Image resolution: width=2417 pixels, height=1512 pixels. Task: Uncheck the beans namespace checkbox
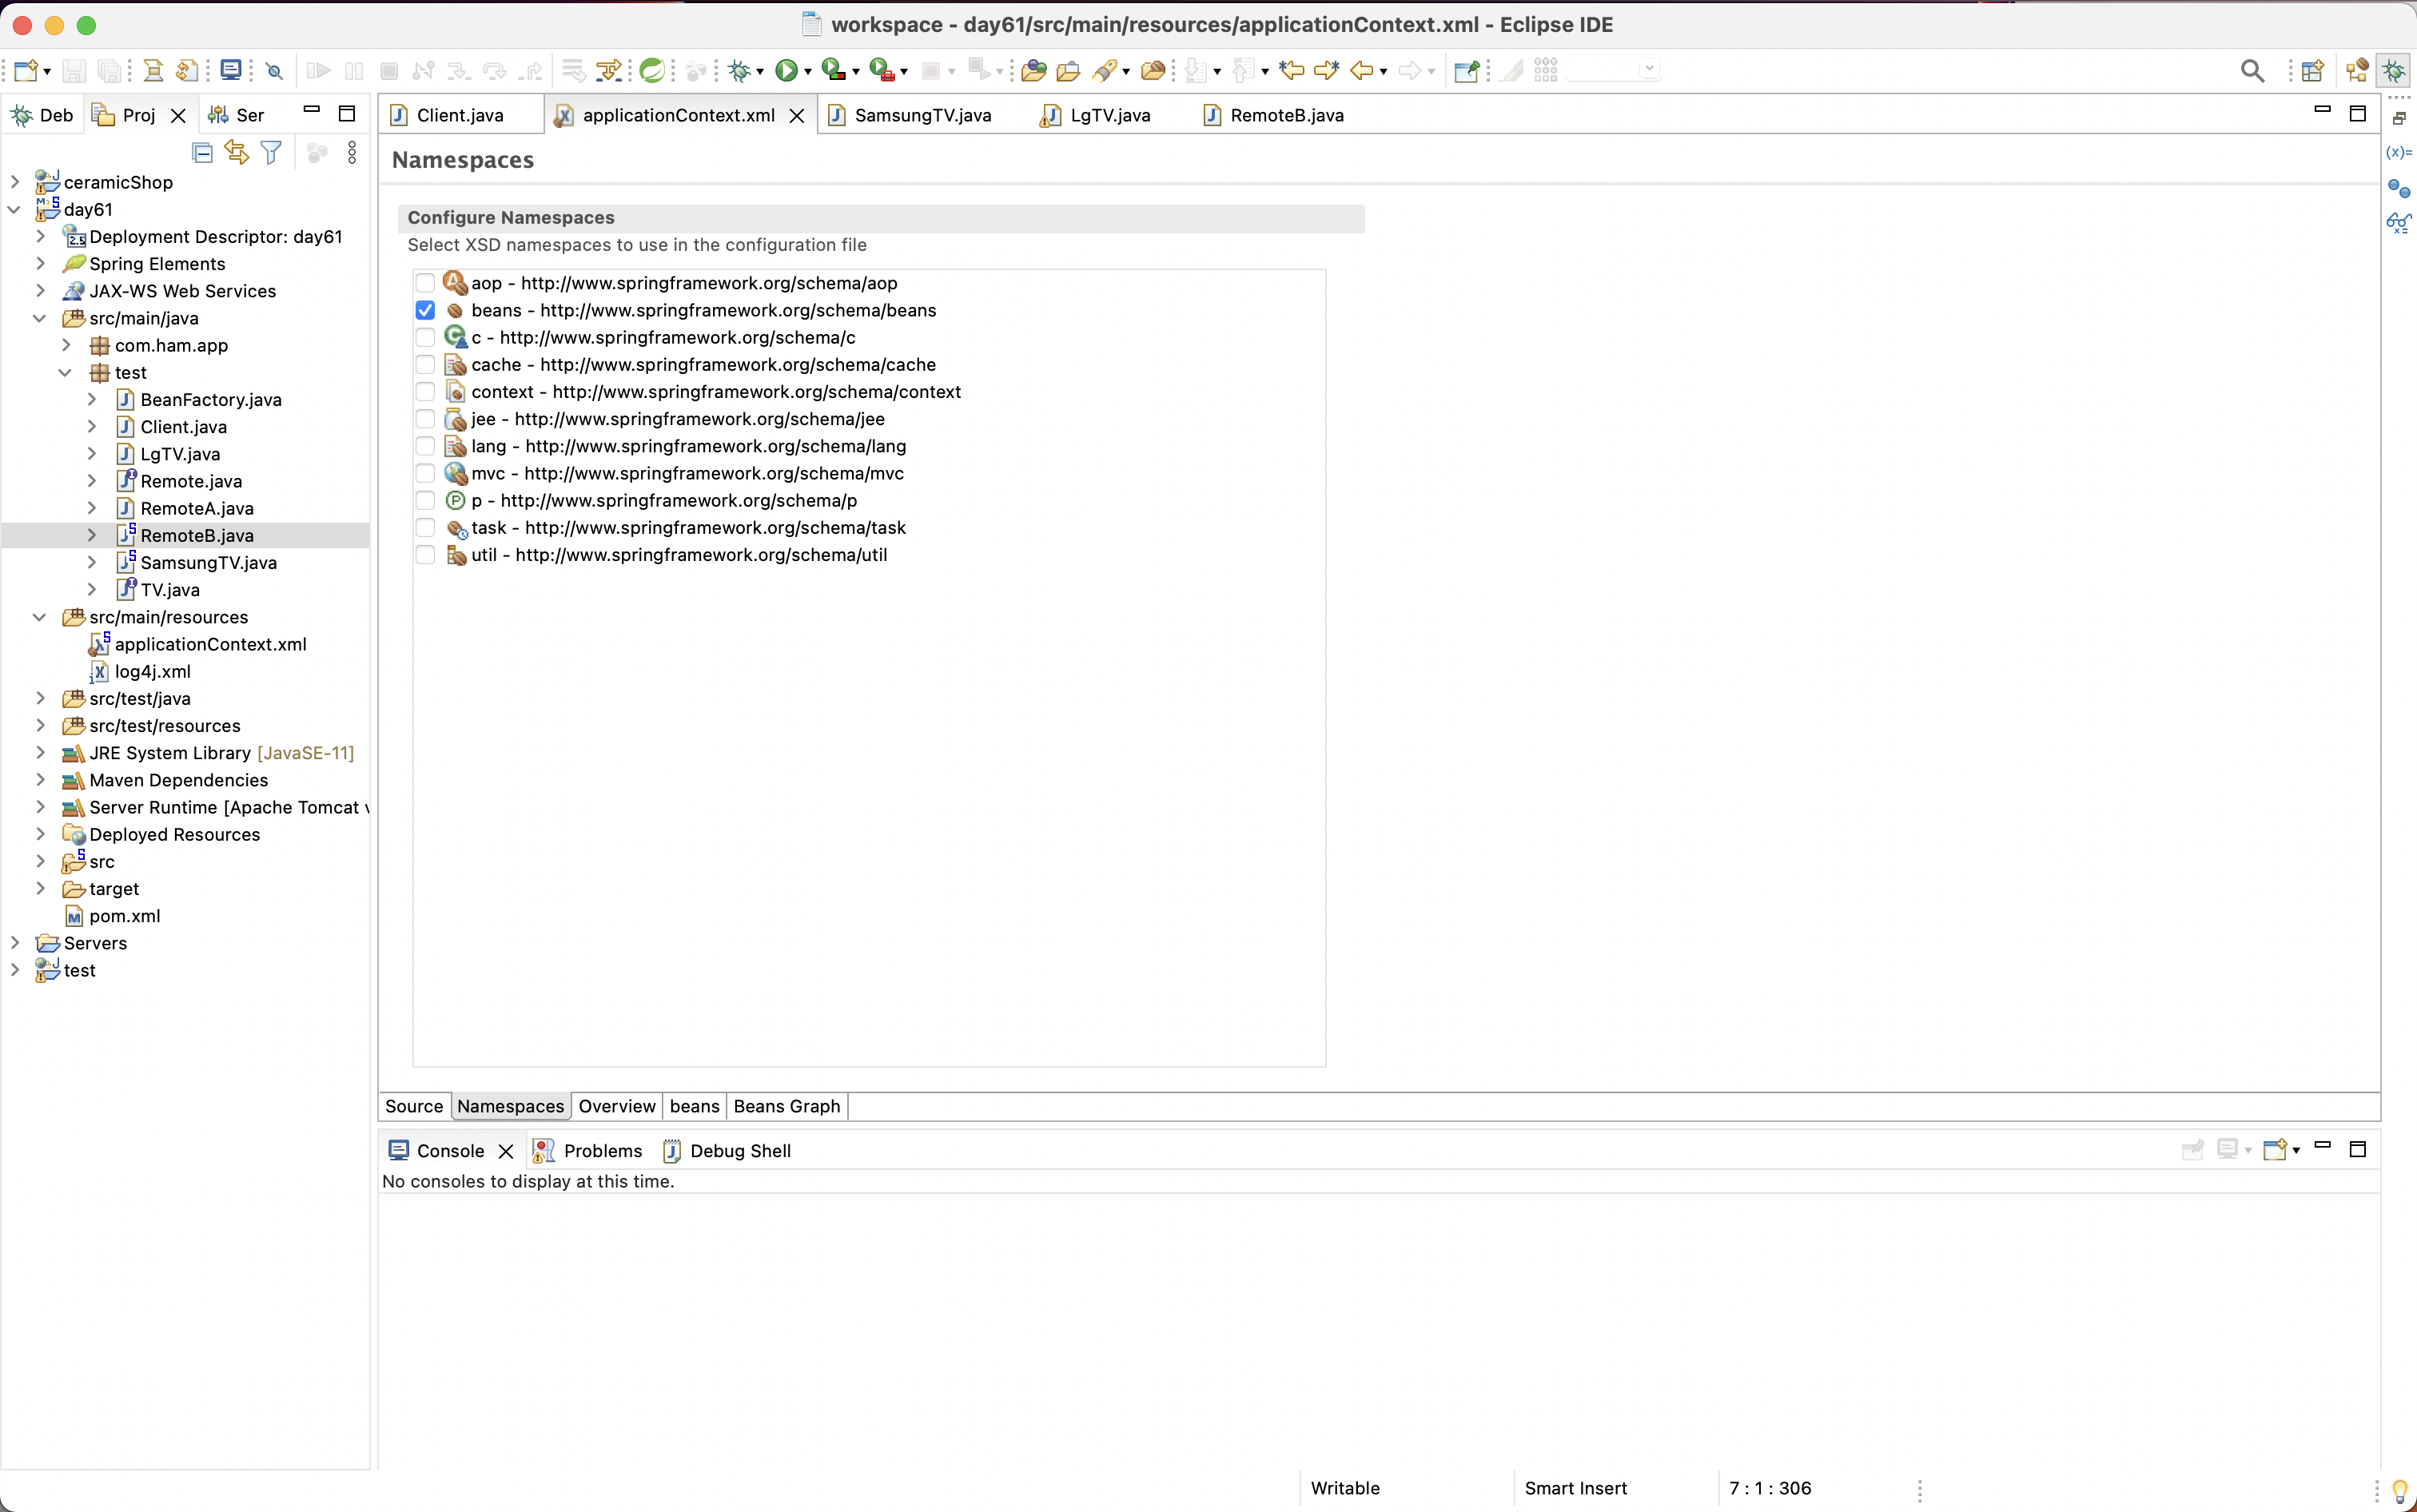pos(425,310)
